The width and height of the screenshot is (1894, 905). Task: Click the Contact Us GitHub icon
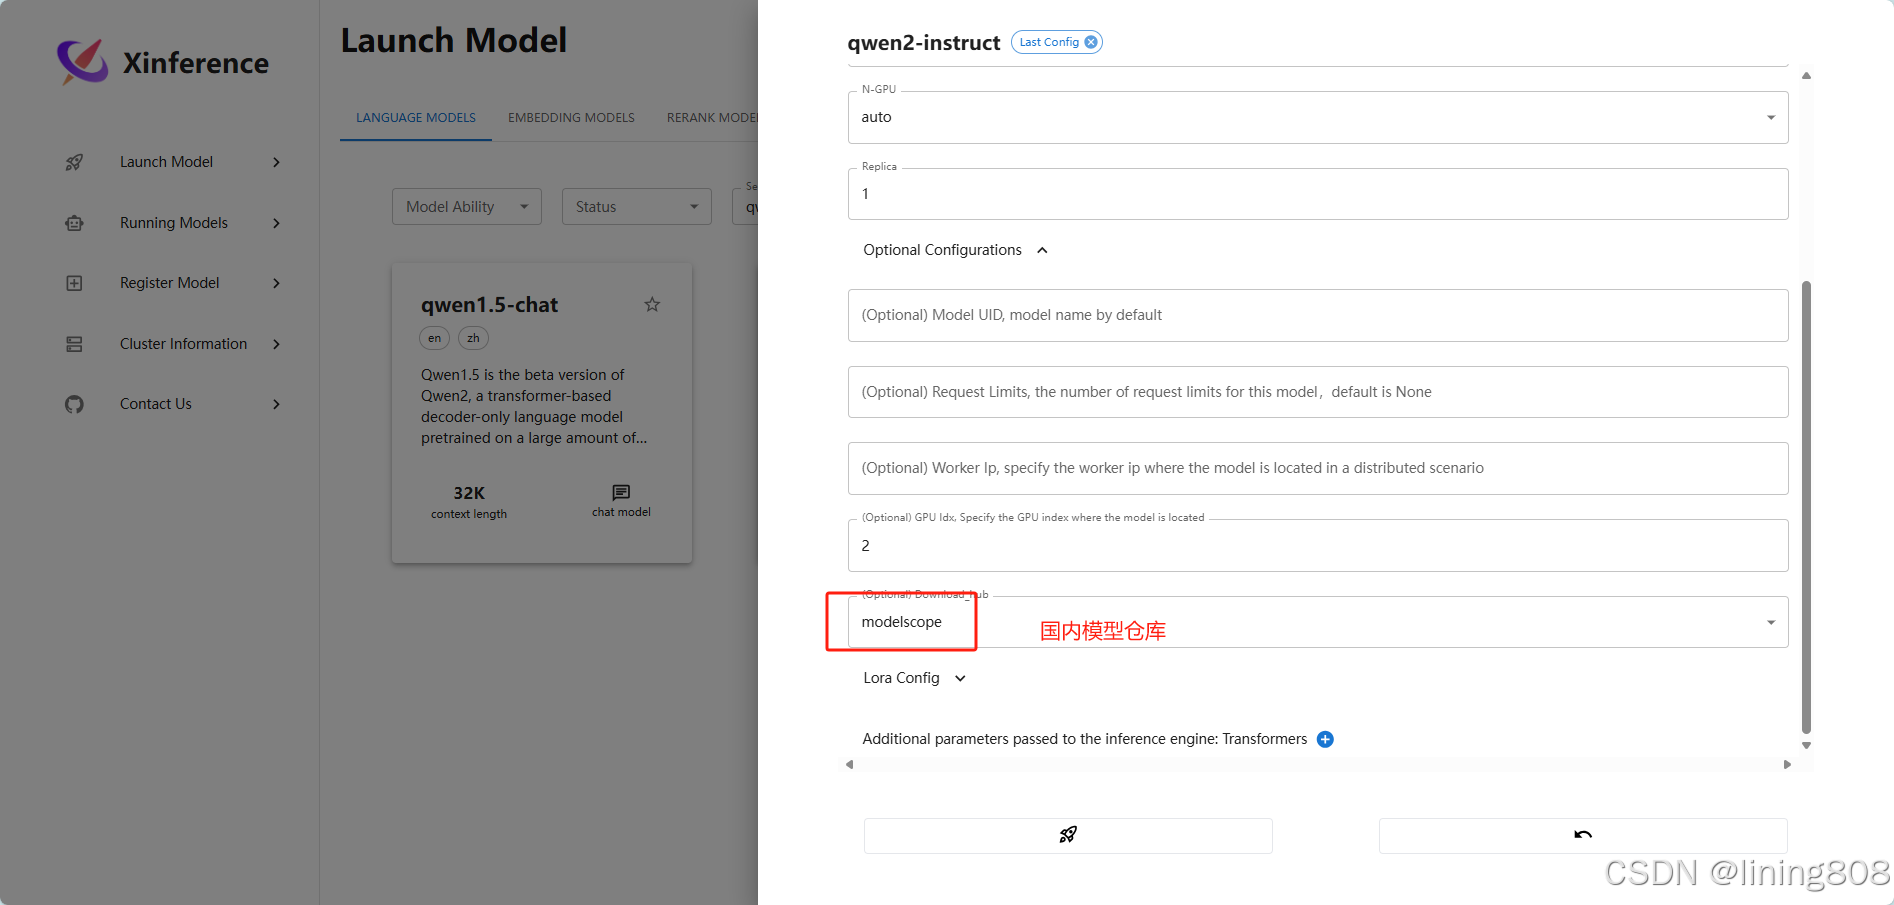[x=74, y=404]
